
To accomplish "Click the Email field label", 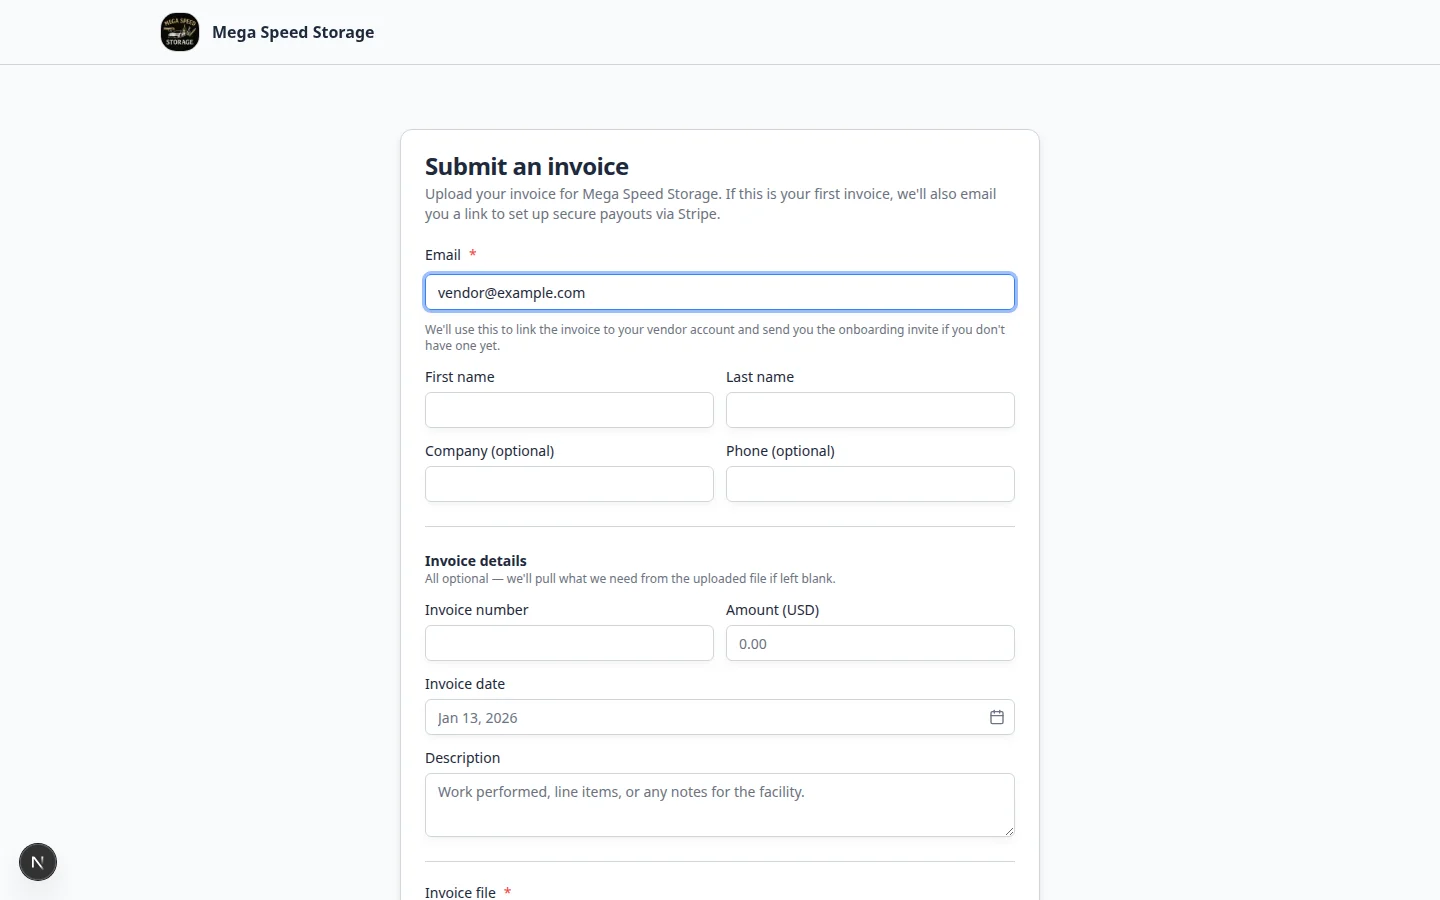I will 443,255.
